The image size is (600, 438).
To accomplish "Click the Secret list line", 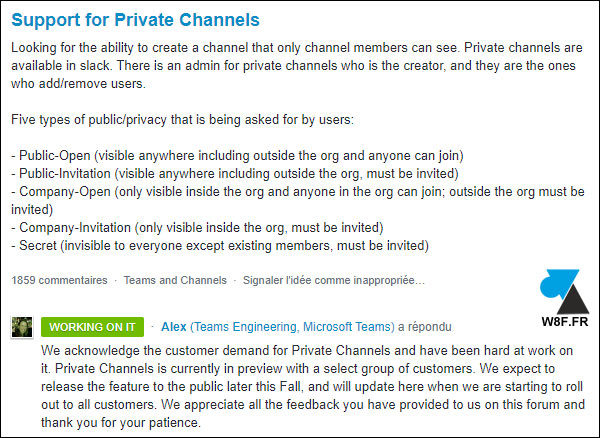I will pos(220,246).
